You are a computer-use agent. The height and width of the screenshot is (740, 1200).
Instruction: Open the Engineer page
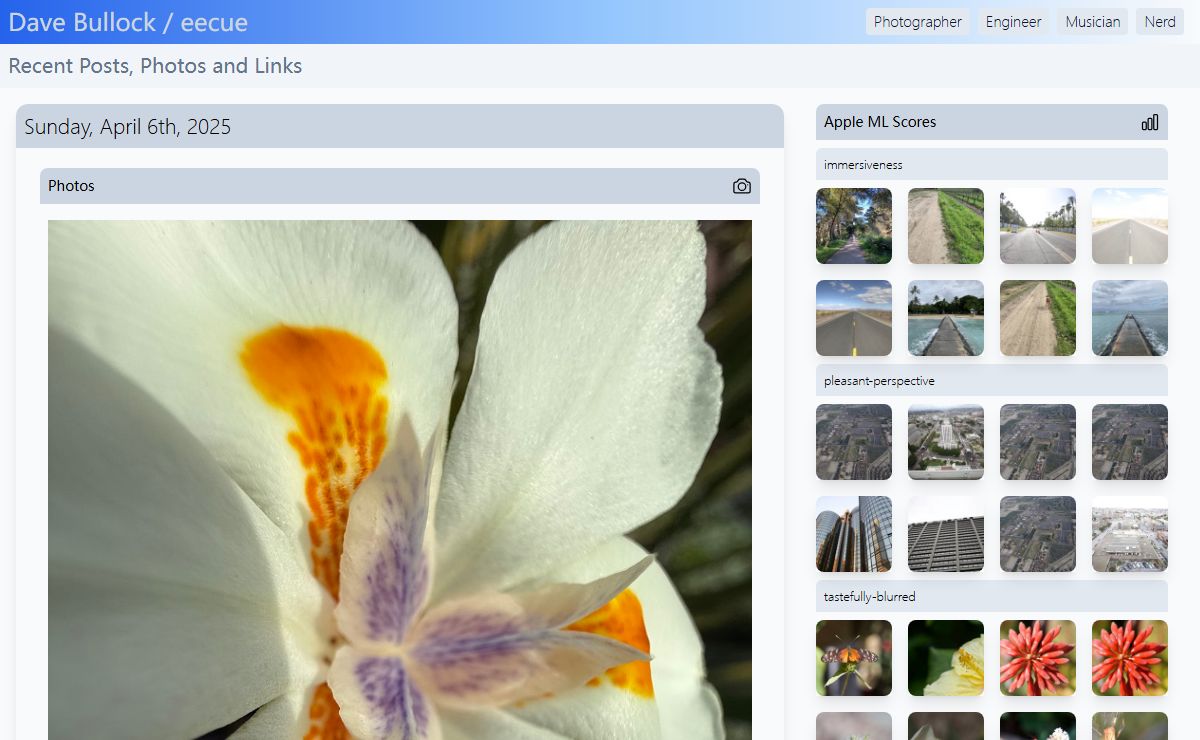(x=1013, y=22)
